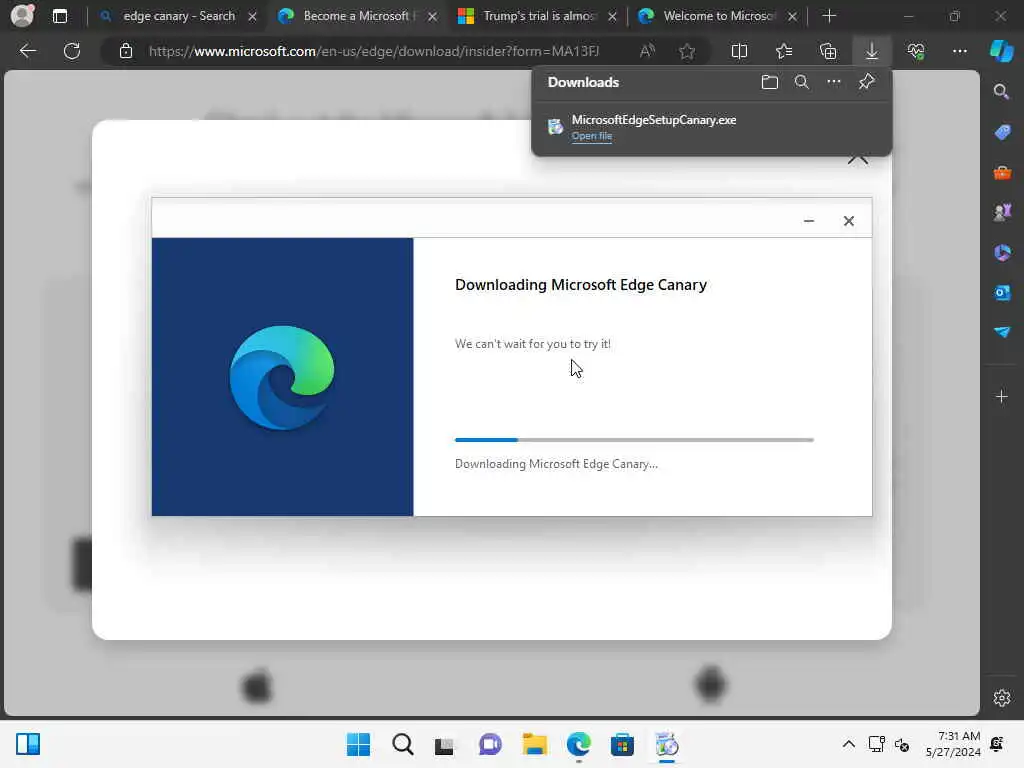
Task: Open taskbar Search
Action: 402,744
